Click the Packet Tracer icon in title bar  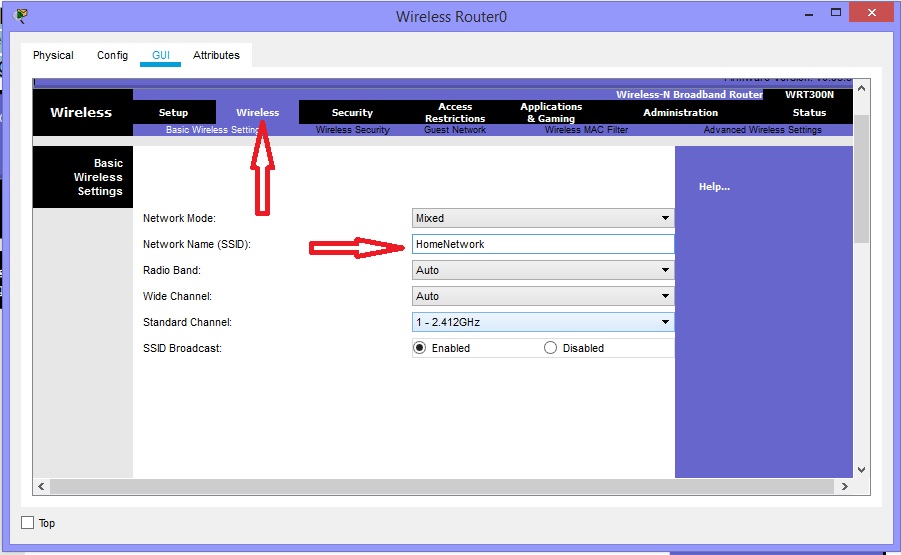pos(22,16)
